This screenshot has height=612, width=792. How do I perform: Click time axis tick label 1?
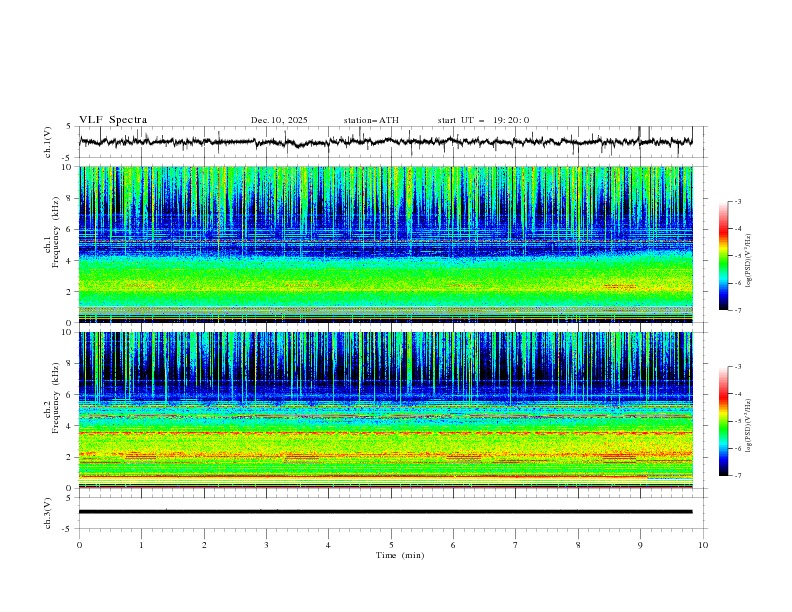[x=141, y=545]
